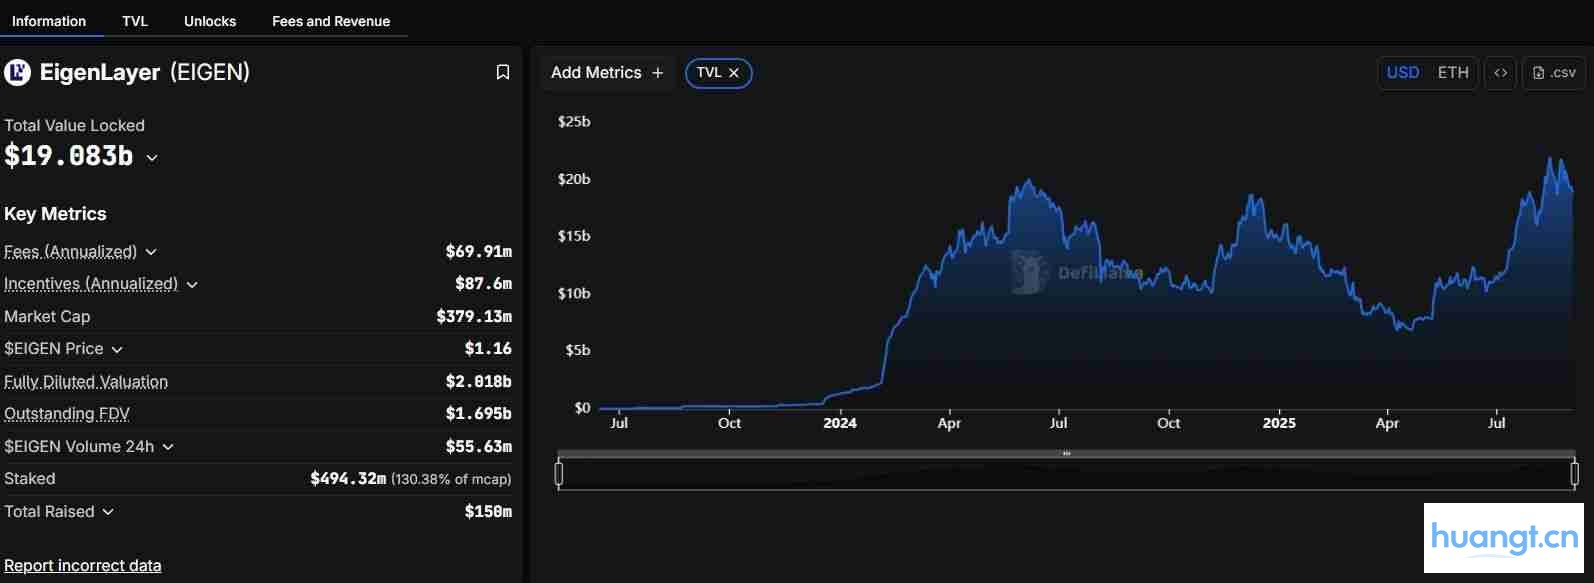Click the Key Metrics heading
1594x583 pixels.
[55, 214]
